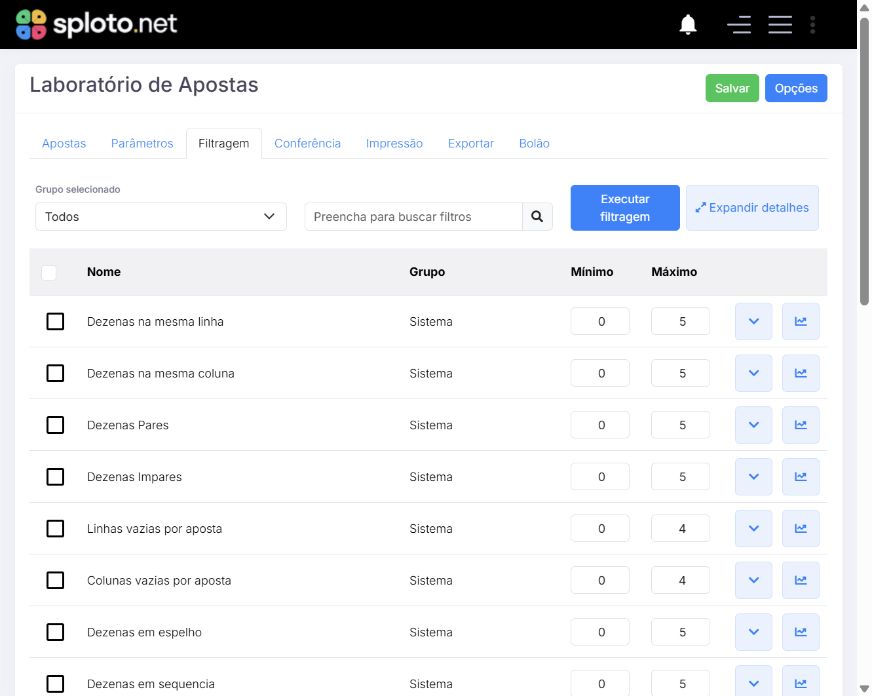Show chart for Linhas vazias por aposta

[x=800, y=528]
